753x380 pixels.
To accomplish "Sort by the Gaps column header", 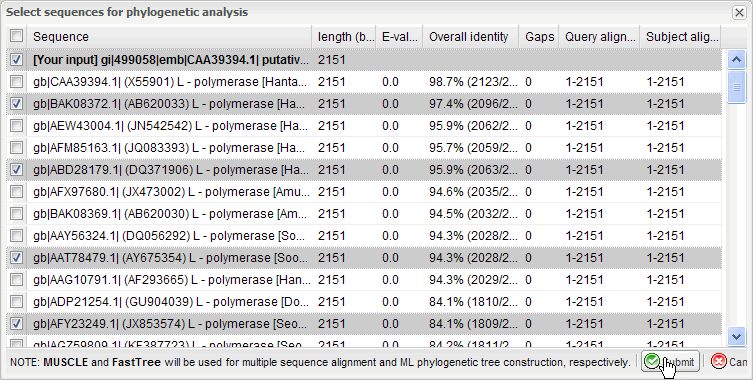I will coord(539,37).
